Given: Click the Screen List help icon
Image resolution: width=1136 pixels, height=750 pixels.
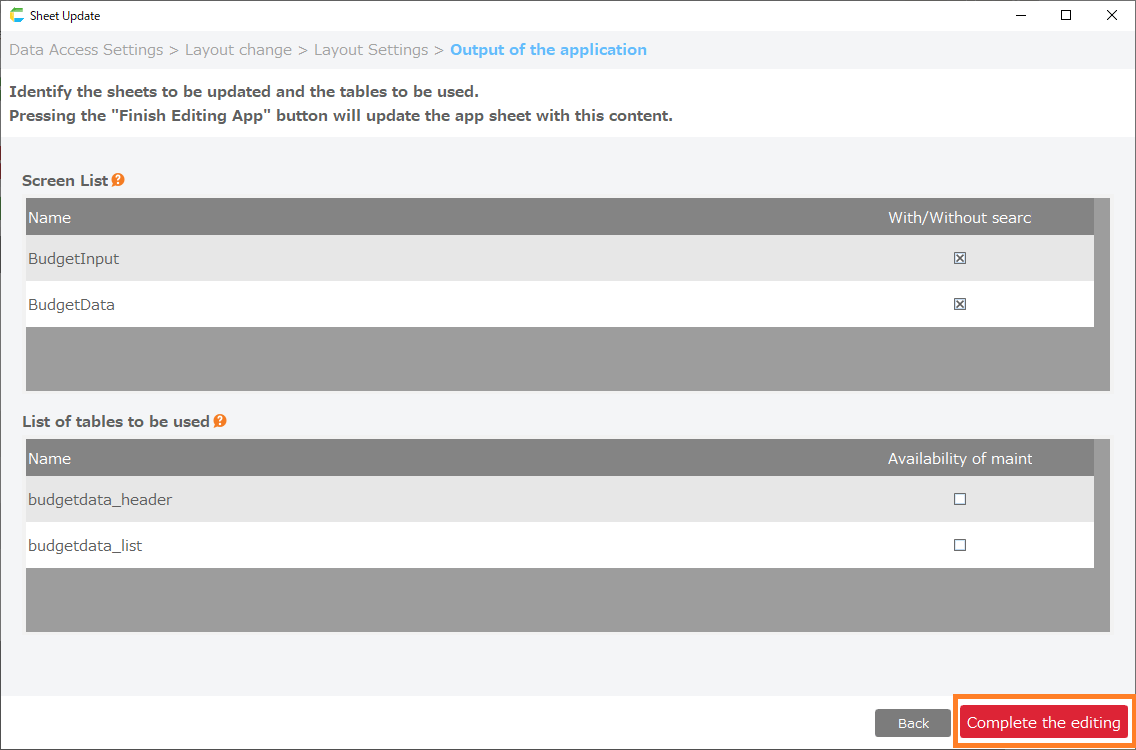Looking at the screenshot, I should pyautogui.click(x=118, y=180).
